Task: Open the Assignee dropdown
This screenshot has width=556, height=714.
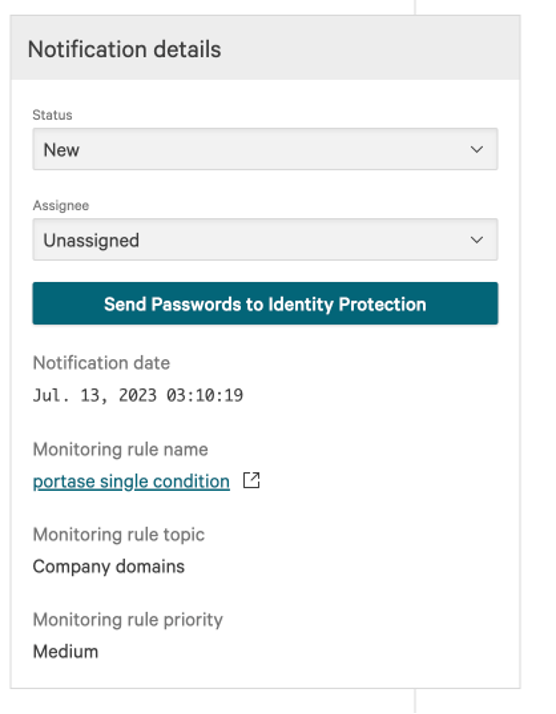Action: click(x=265, y=240)
